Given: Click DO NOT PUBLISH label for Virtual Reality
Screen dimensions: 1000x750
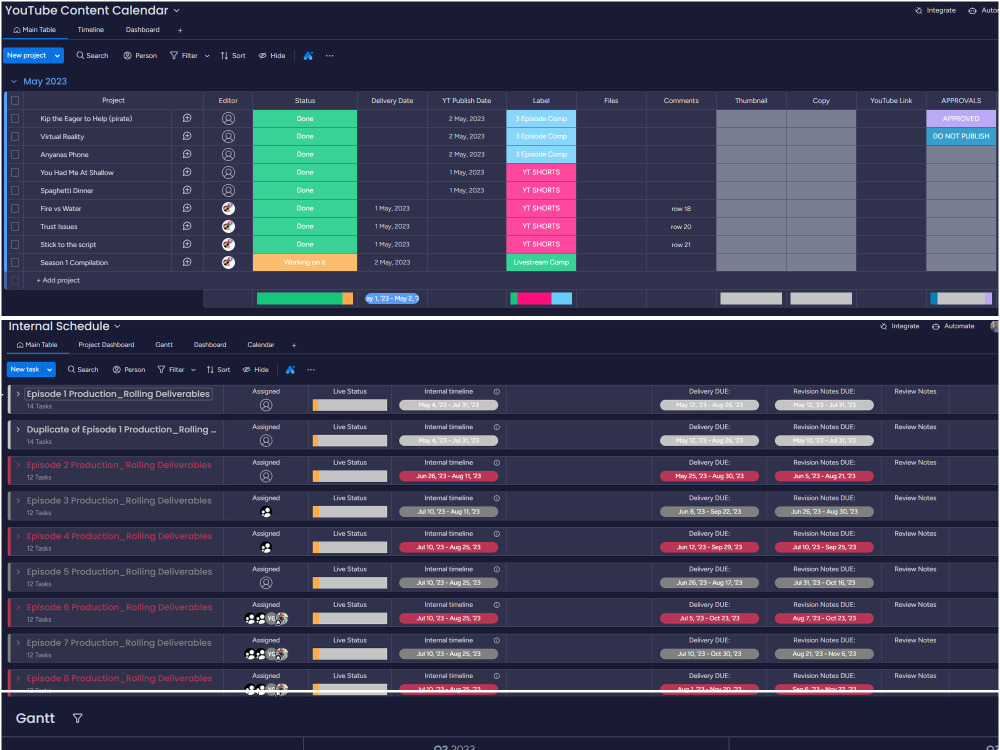Looking at the screenshot, I should pos(960,136).
